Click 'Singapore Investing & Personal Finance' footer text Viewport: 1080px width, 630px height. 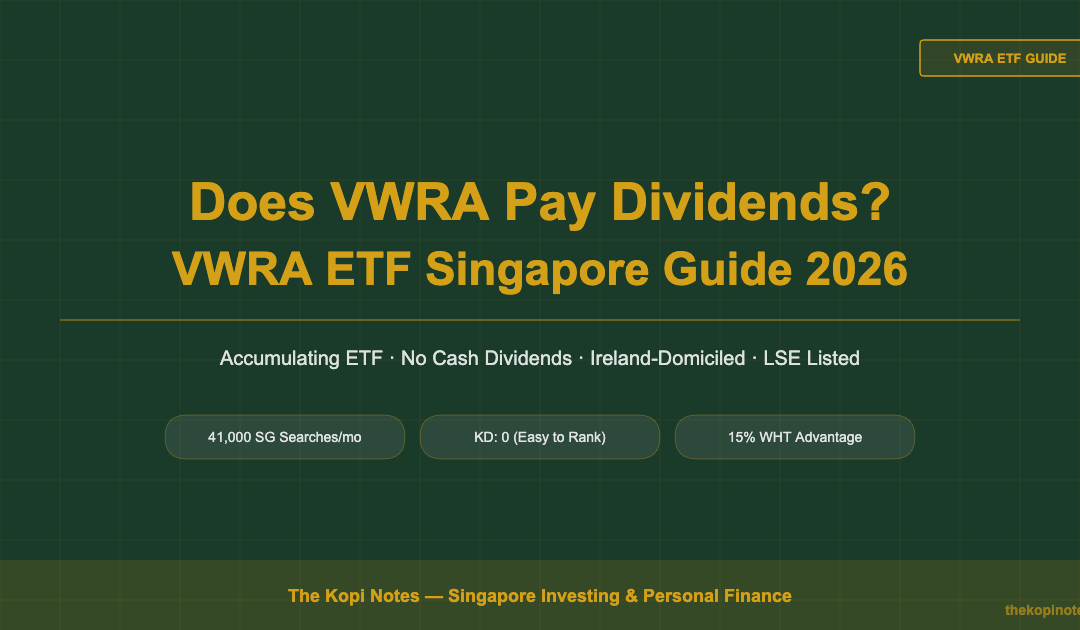[x=620, y=596]
